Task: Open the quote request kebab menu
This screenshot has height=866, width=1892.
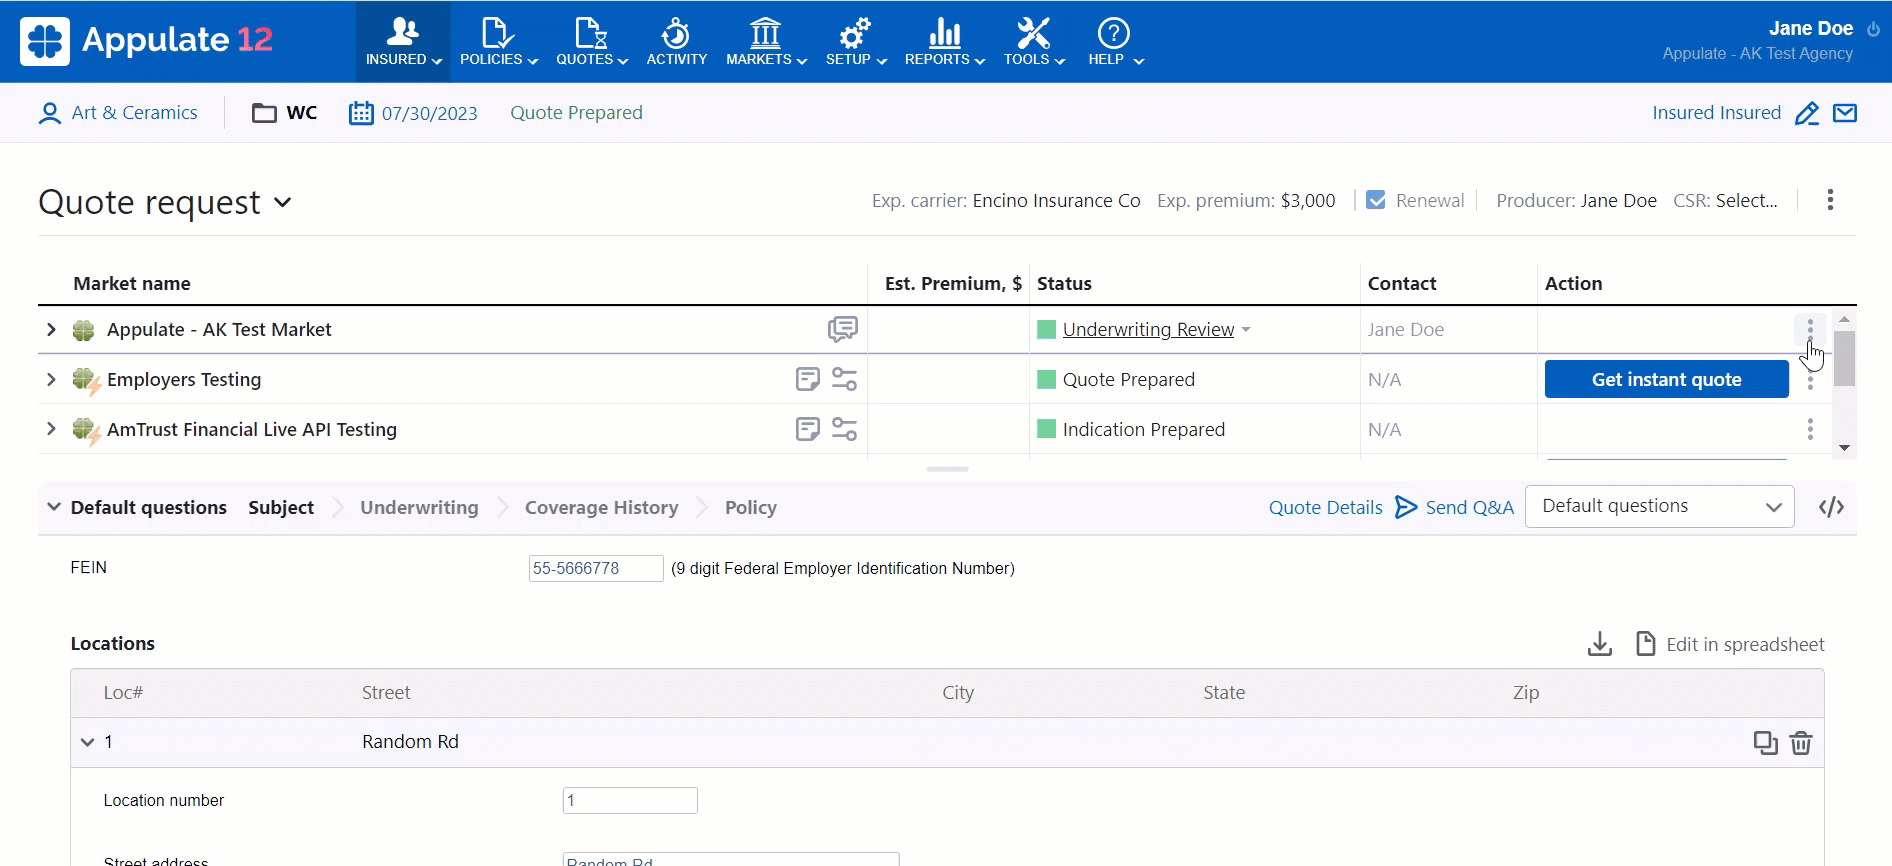Action: coord(1830,200)
